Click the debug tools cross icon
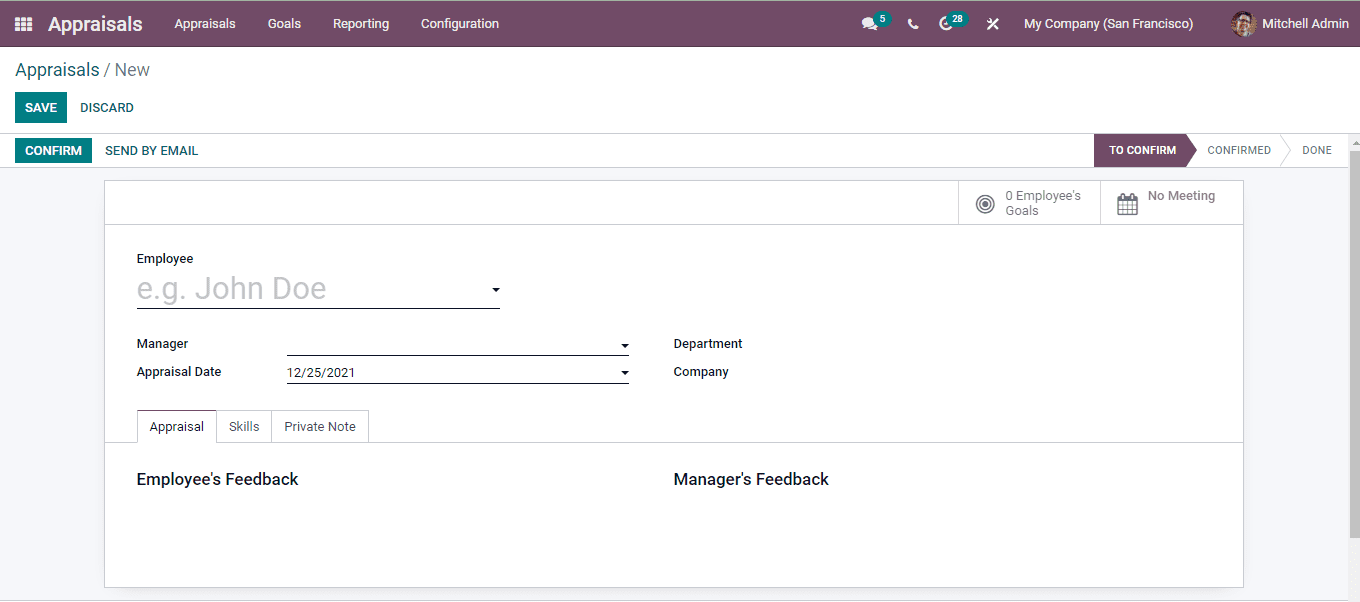Image resolution: width=1360 pixels, height=602 pixels. click(993, 24)
